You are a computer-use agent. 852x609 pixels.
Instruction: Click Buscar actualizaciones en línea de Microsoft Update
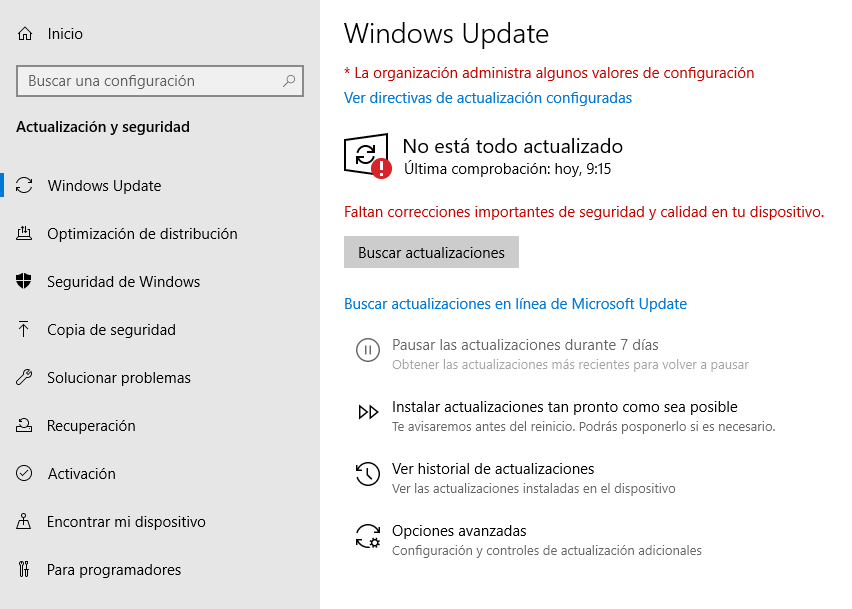515,304
